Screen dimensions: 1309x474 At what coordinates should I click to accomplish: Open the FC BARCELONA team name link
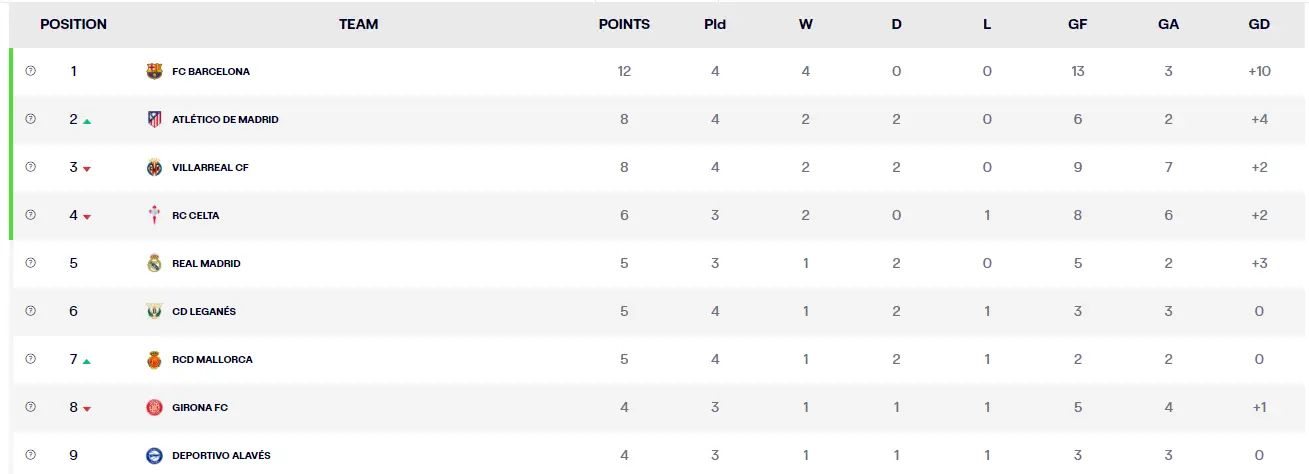tap(211, 72)
